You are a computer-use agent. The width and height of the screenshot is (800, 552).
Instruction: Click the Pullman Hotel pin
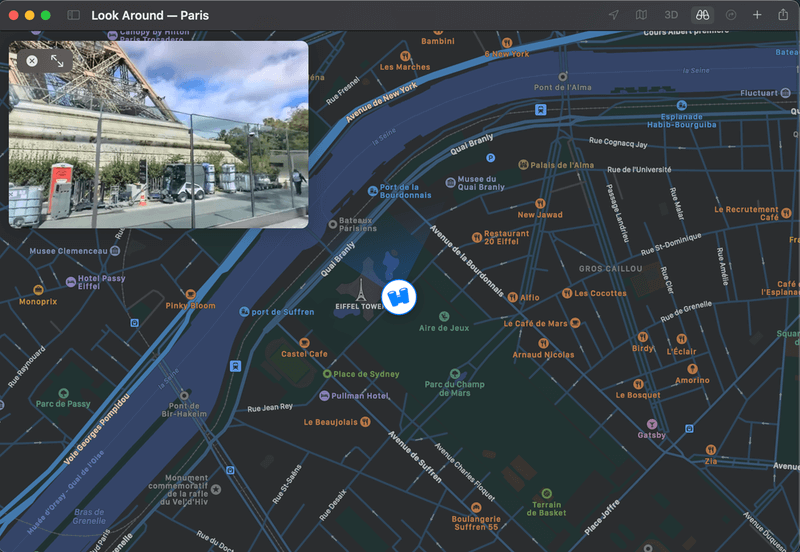point(324,396)
